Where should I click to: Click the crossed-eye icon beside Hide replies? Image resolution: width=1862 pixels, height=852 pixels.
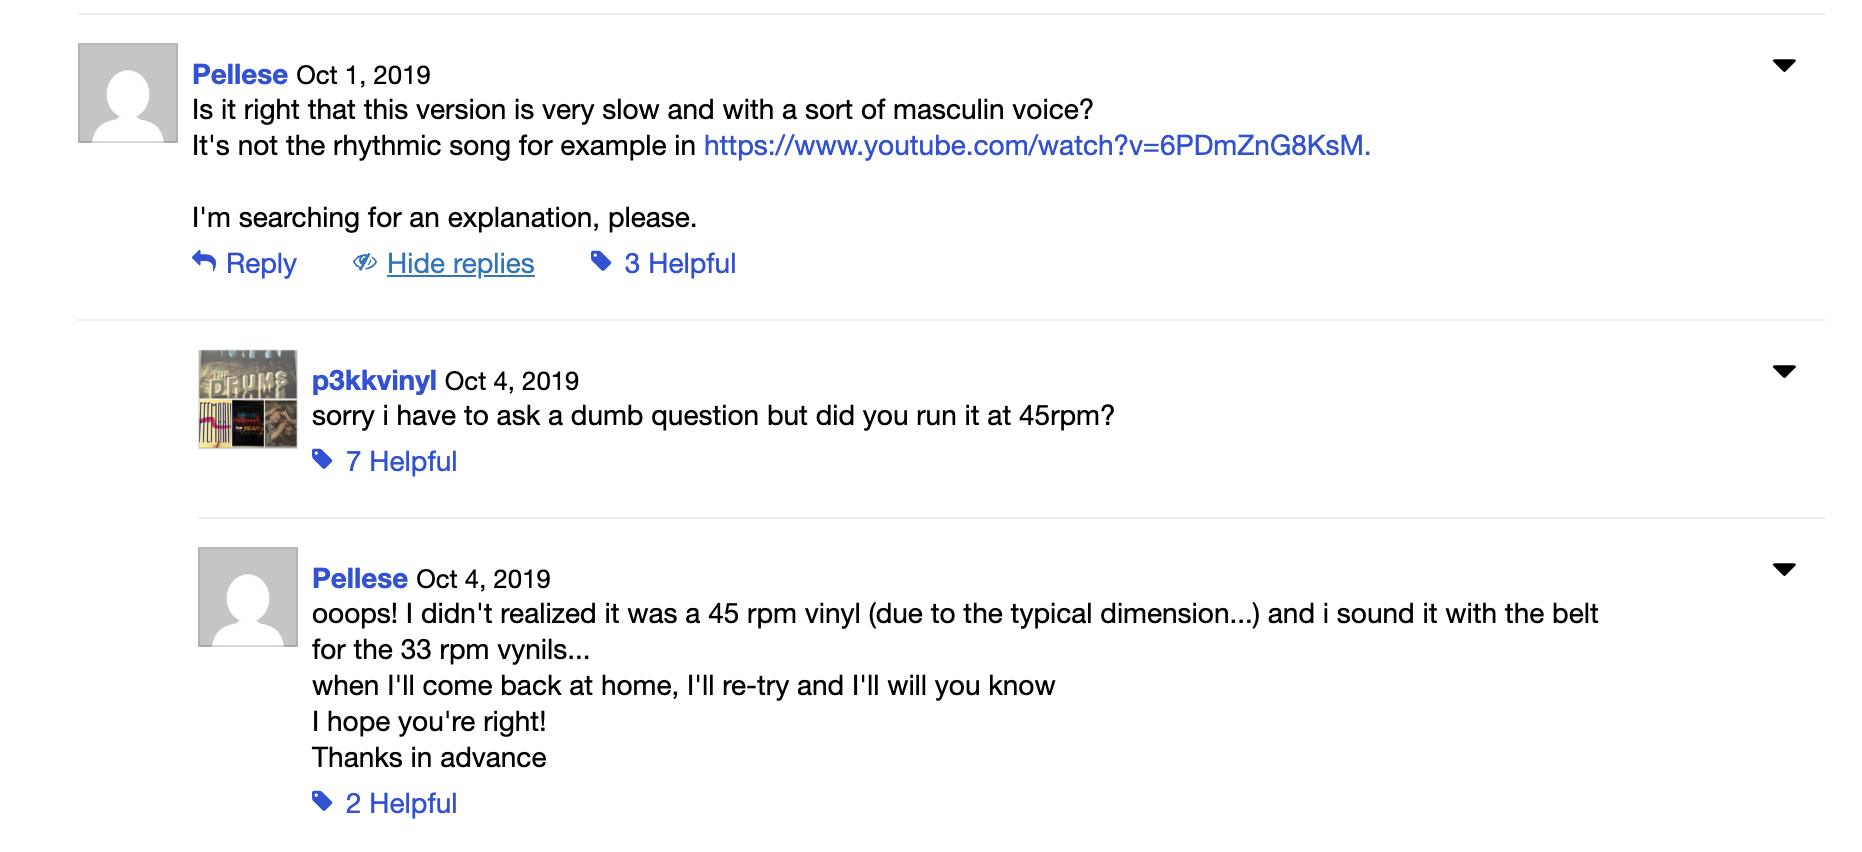pyautogui.click(x=364, y=262)
